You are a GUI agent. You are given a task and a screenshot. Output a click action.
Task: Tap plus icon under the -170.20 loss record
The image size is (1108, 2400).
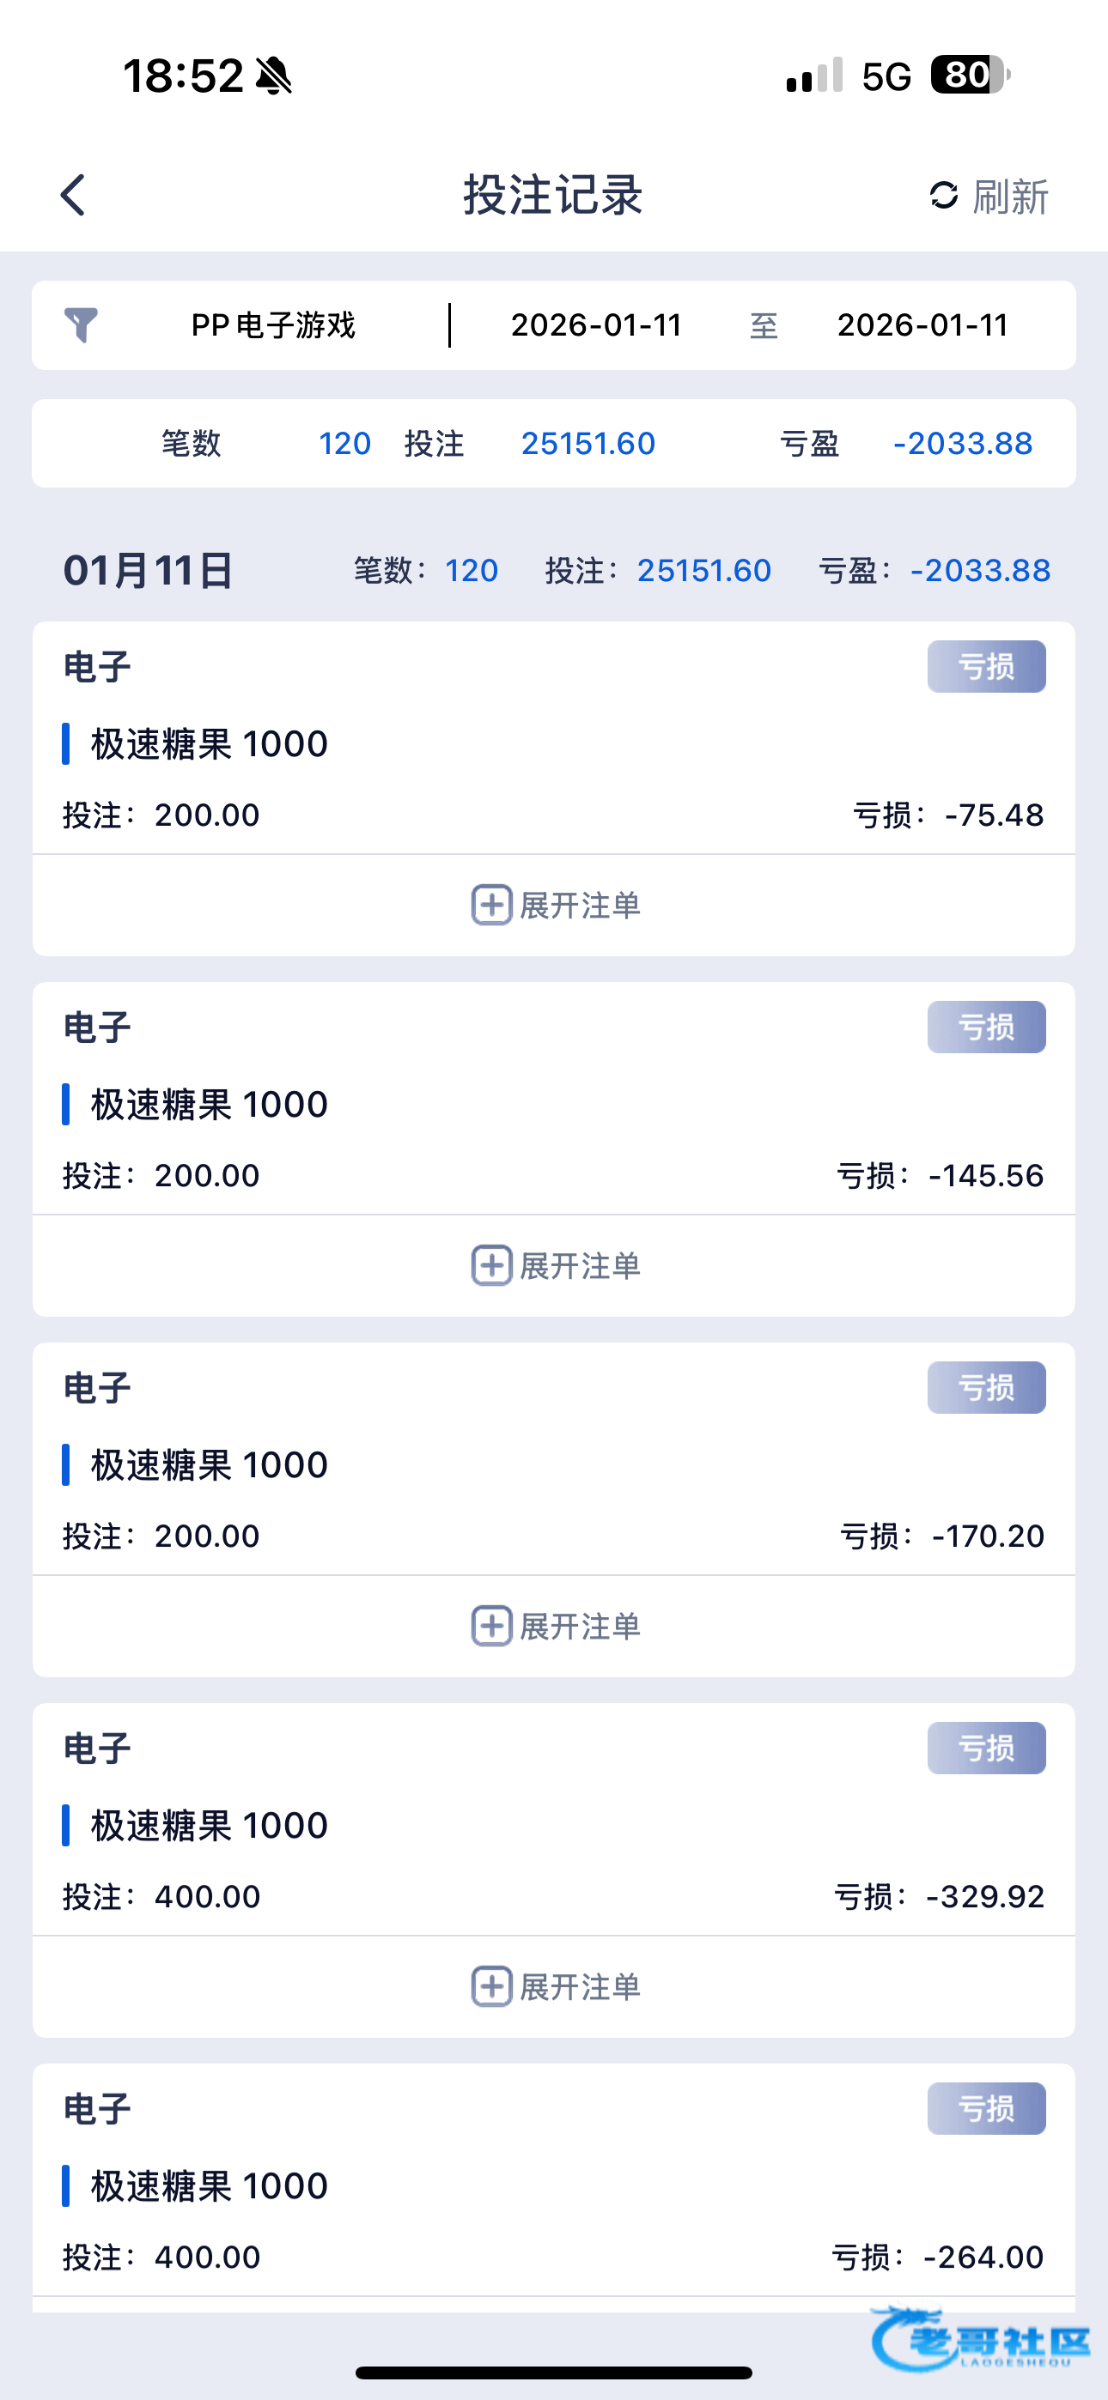click(491, 1626)
